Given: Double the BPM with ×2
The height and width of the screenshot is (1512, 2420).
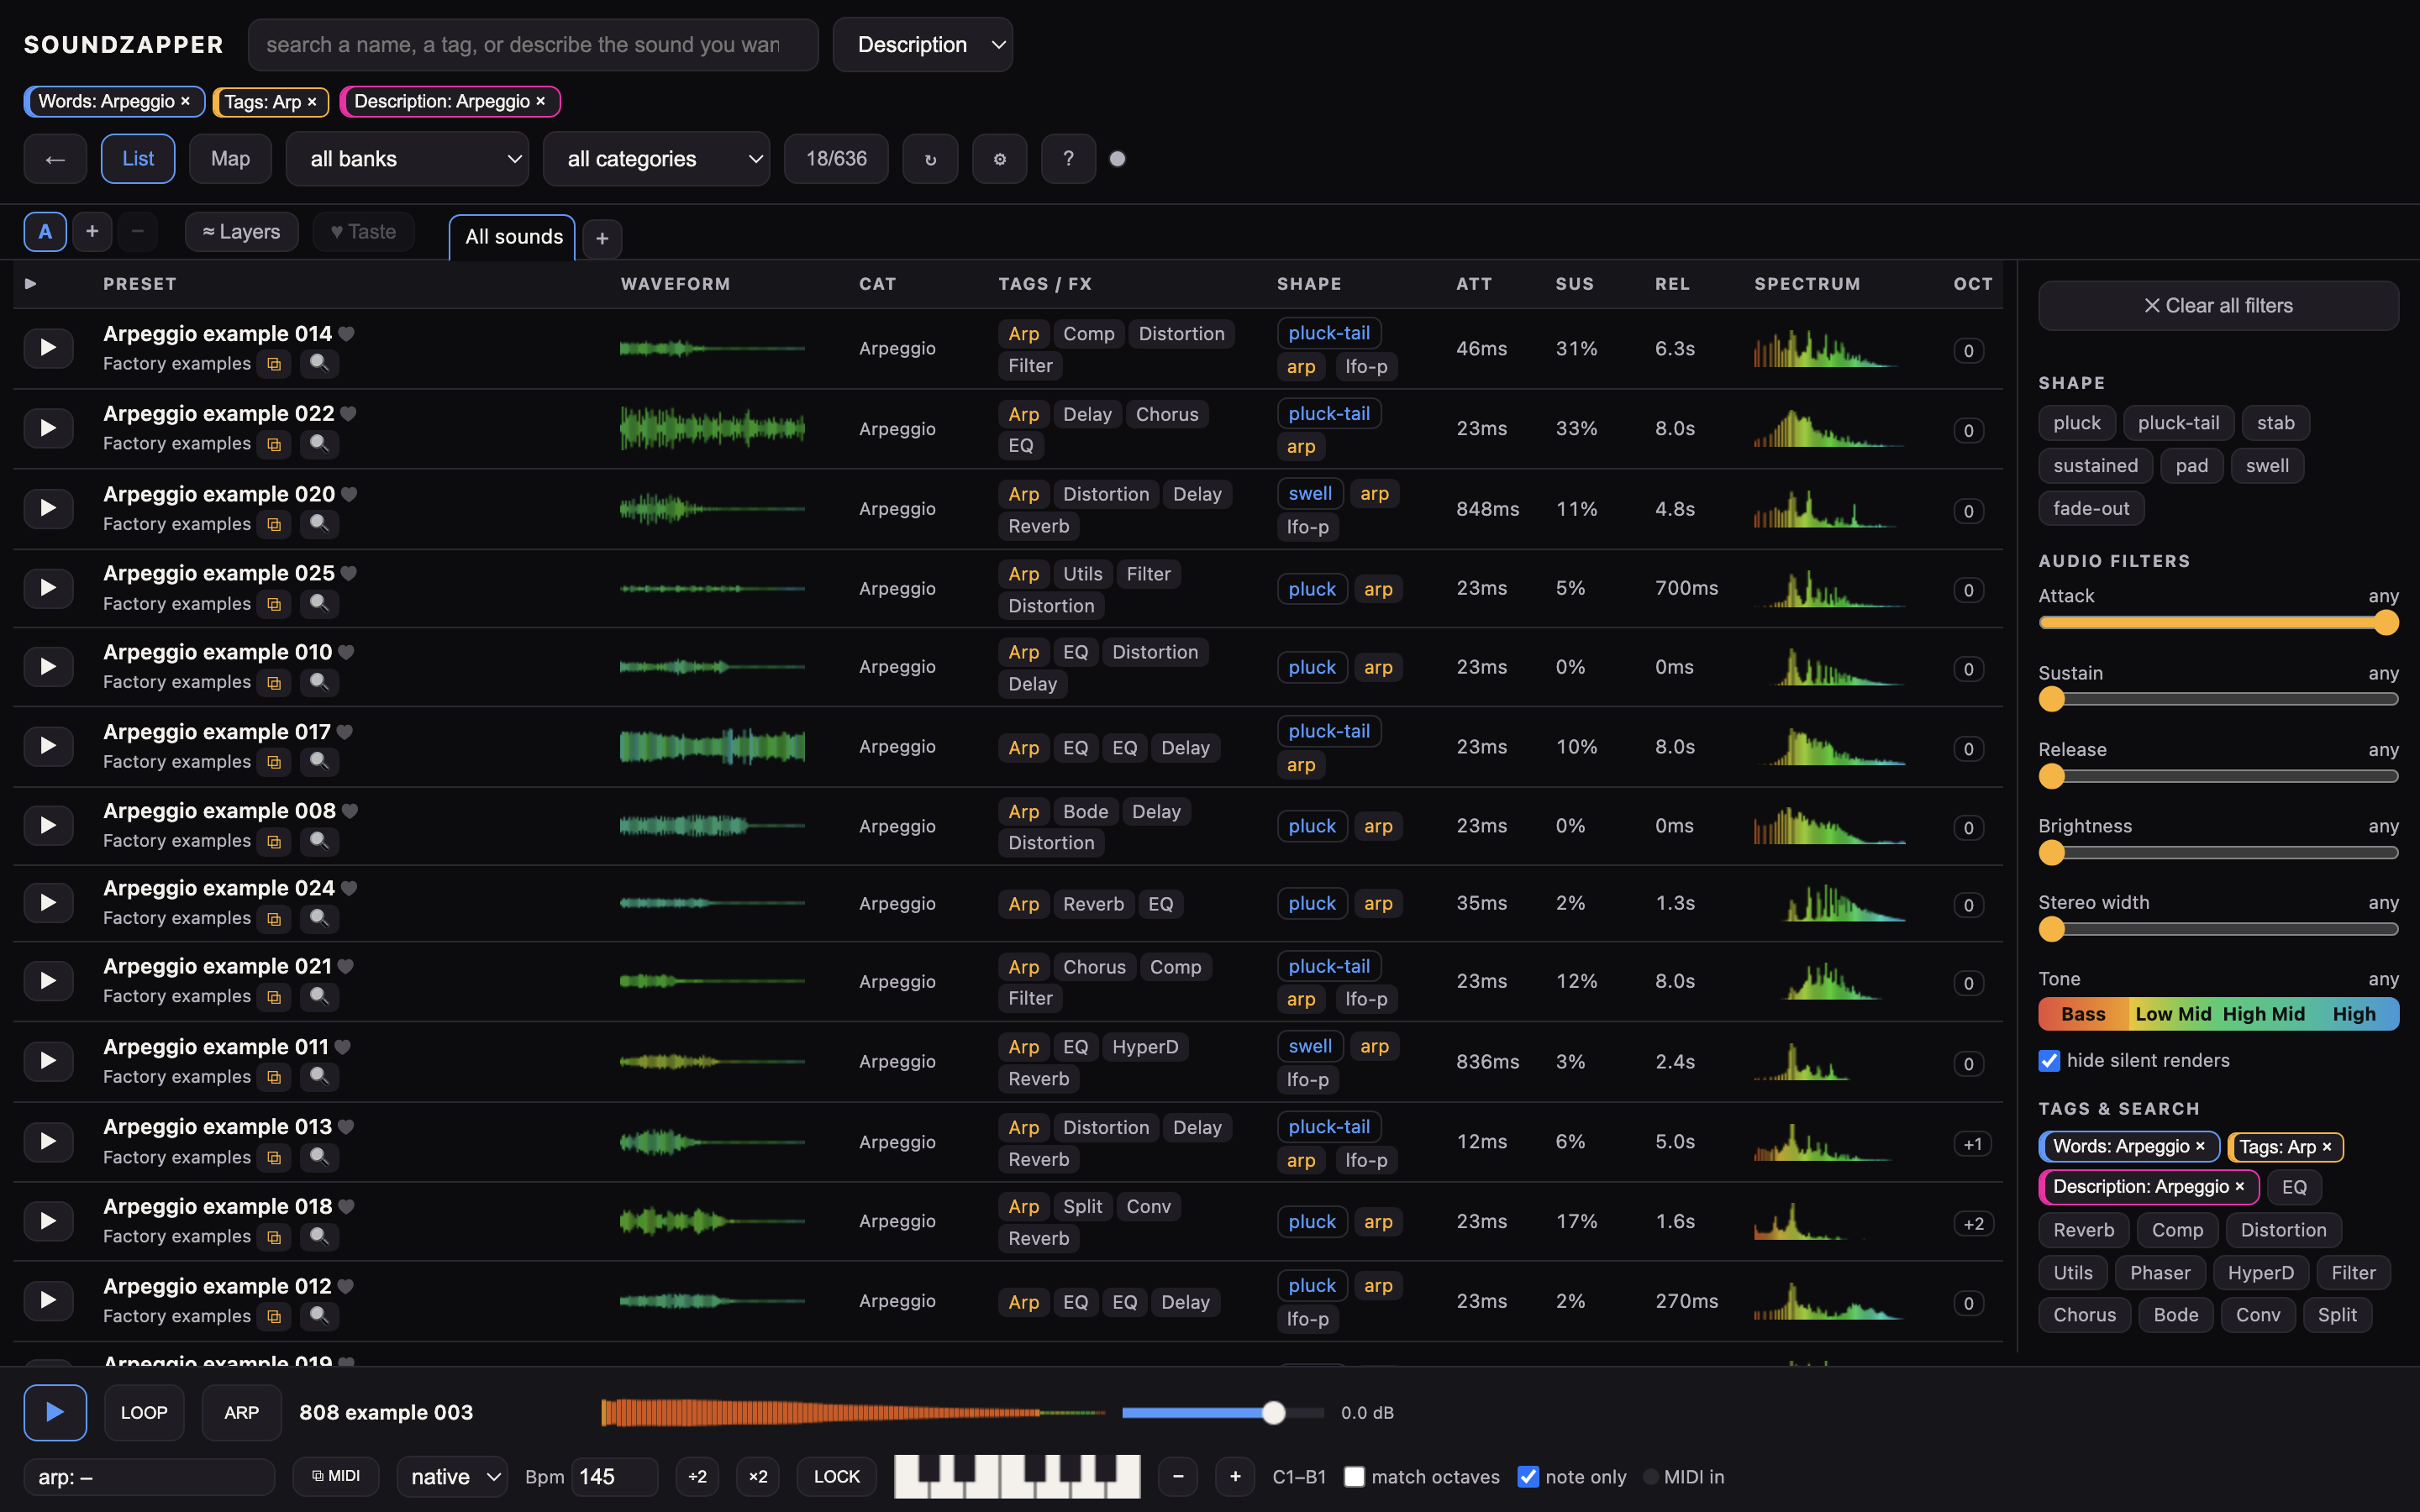Looking at the screenshot, I should 758,1476.
